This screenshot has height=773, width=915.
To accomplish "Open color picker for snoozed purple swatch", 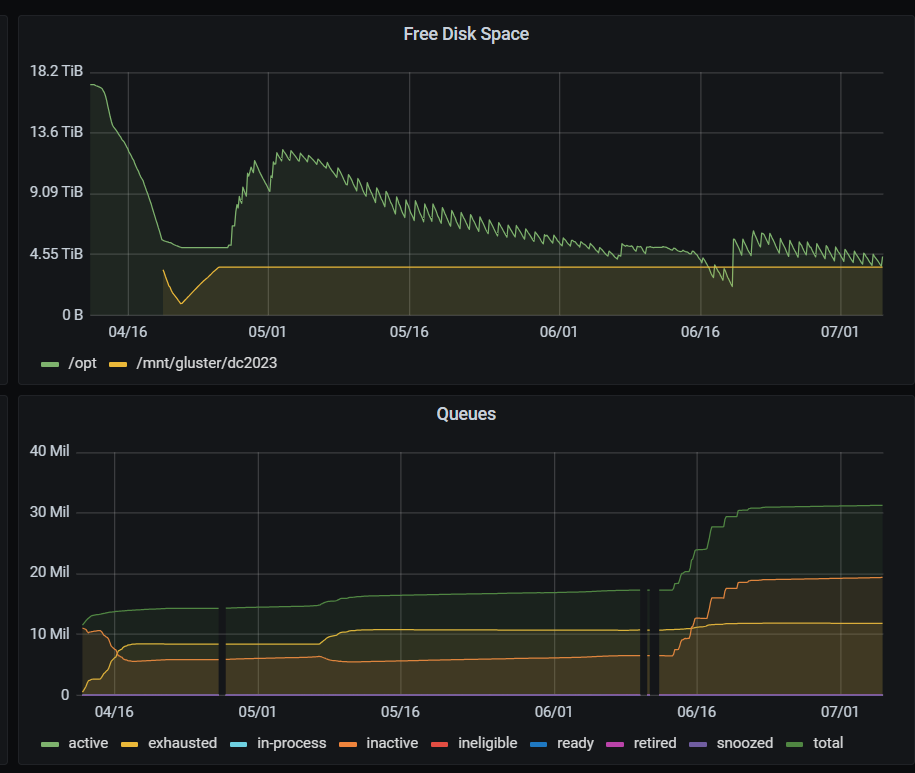I will pos(698,744).
